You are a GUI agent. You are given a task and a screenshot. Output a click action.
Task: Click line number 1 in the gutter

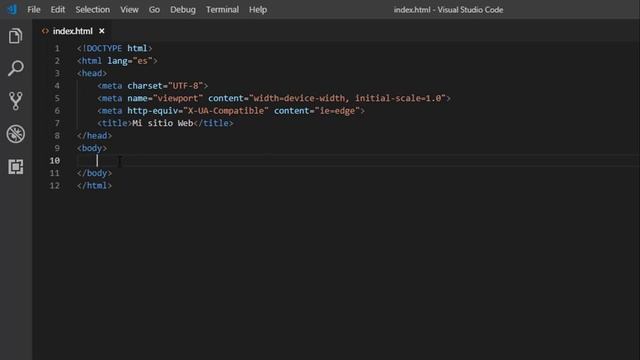pyautogui.click(x=57, y=48)
